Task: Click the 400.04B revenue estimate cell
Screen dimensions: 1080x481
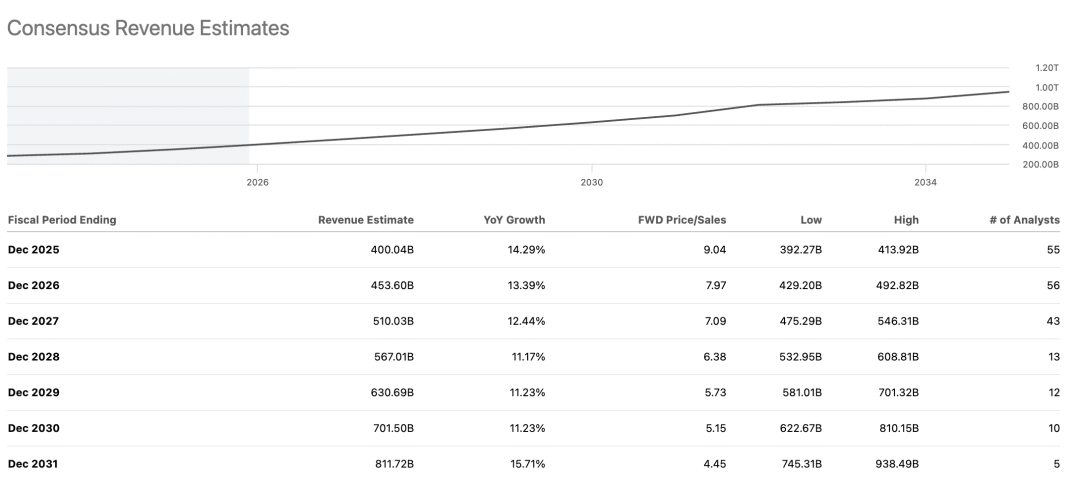Action: pos(390,250)
